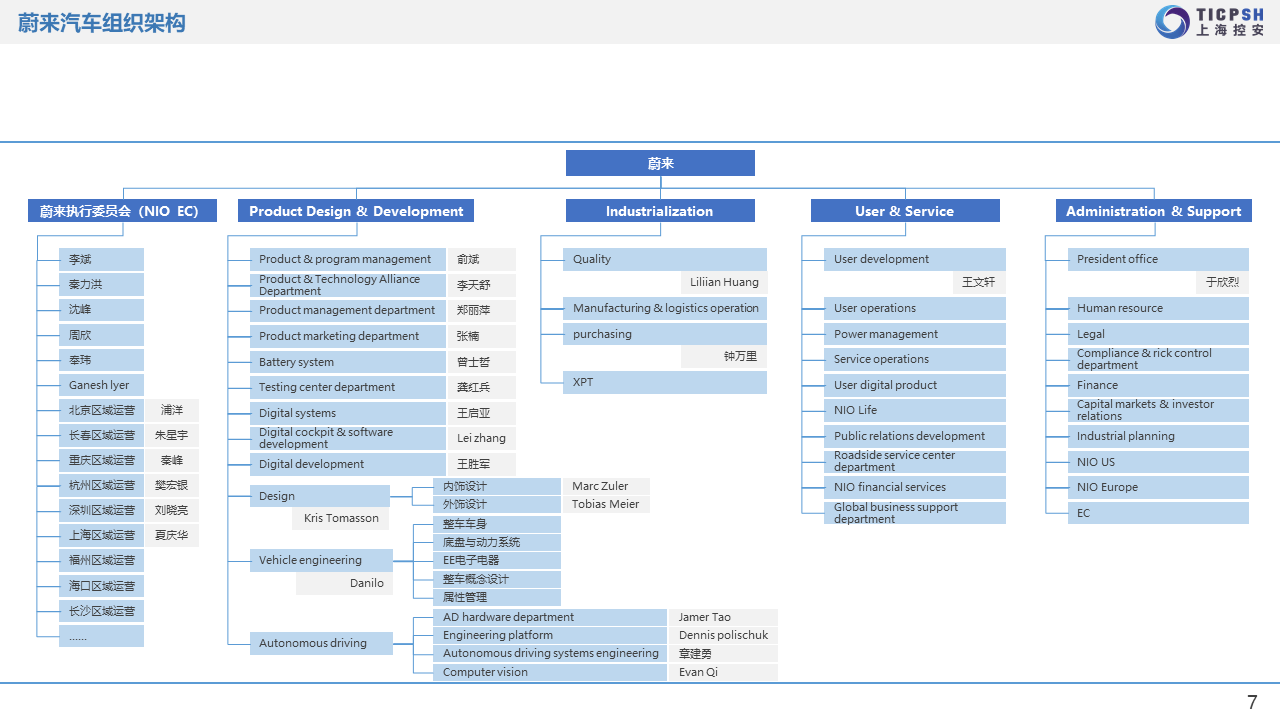Click the slide page number 7

pyautogui.click(x=1252, y=702)
